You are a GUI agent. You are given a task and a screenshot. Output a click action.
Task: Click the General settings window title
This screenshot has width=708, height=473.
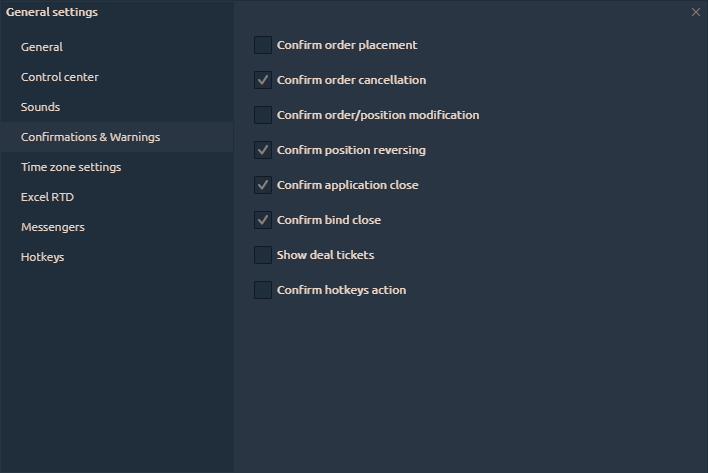52,12
